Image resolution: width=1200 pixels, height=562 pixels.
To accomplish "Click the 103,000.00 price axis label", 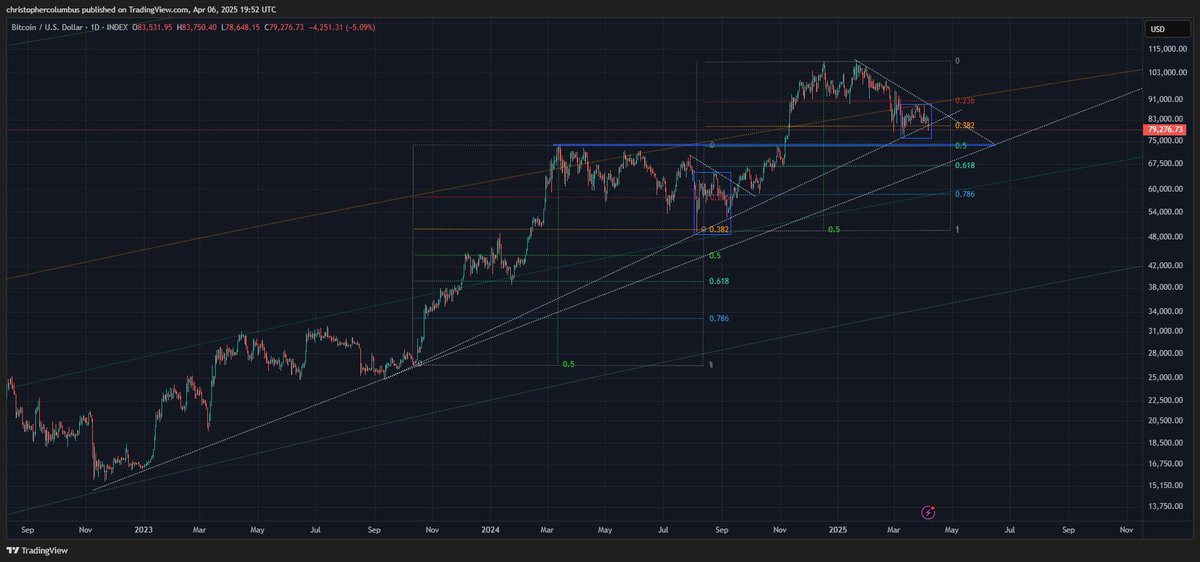I will (1169, 73).
